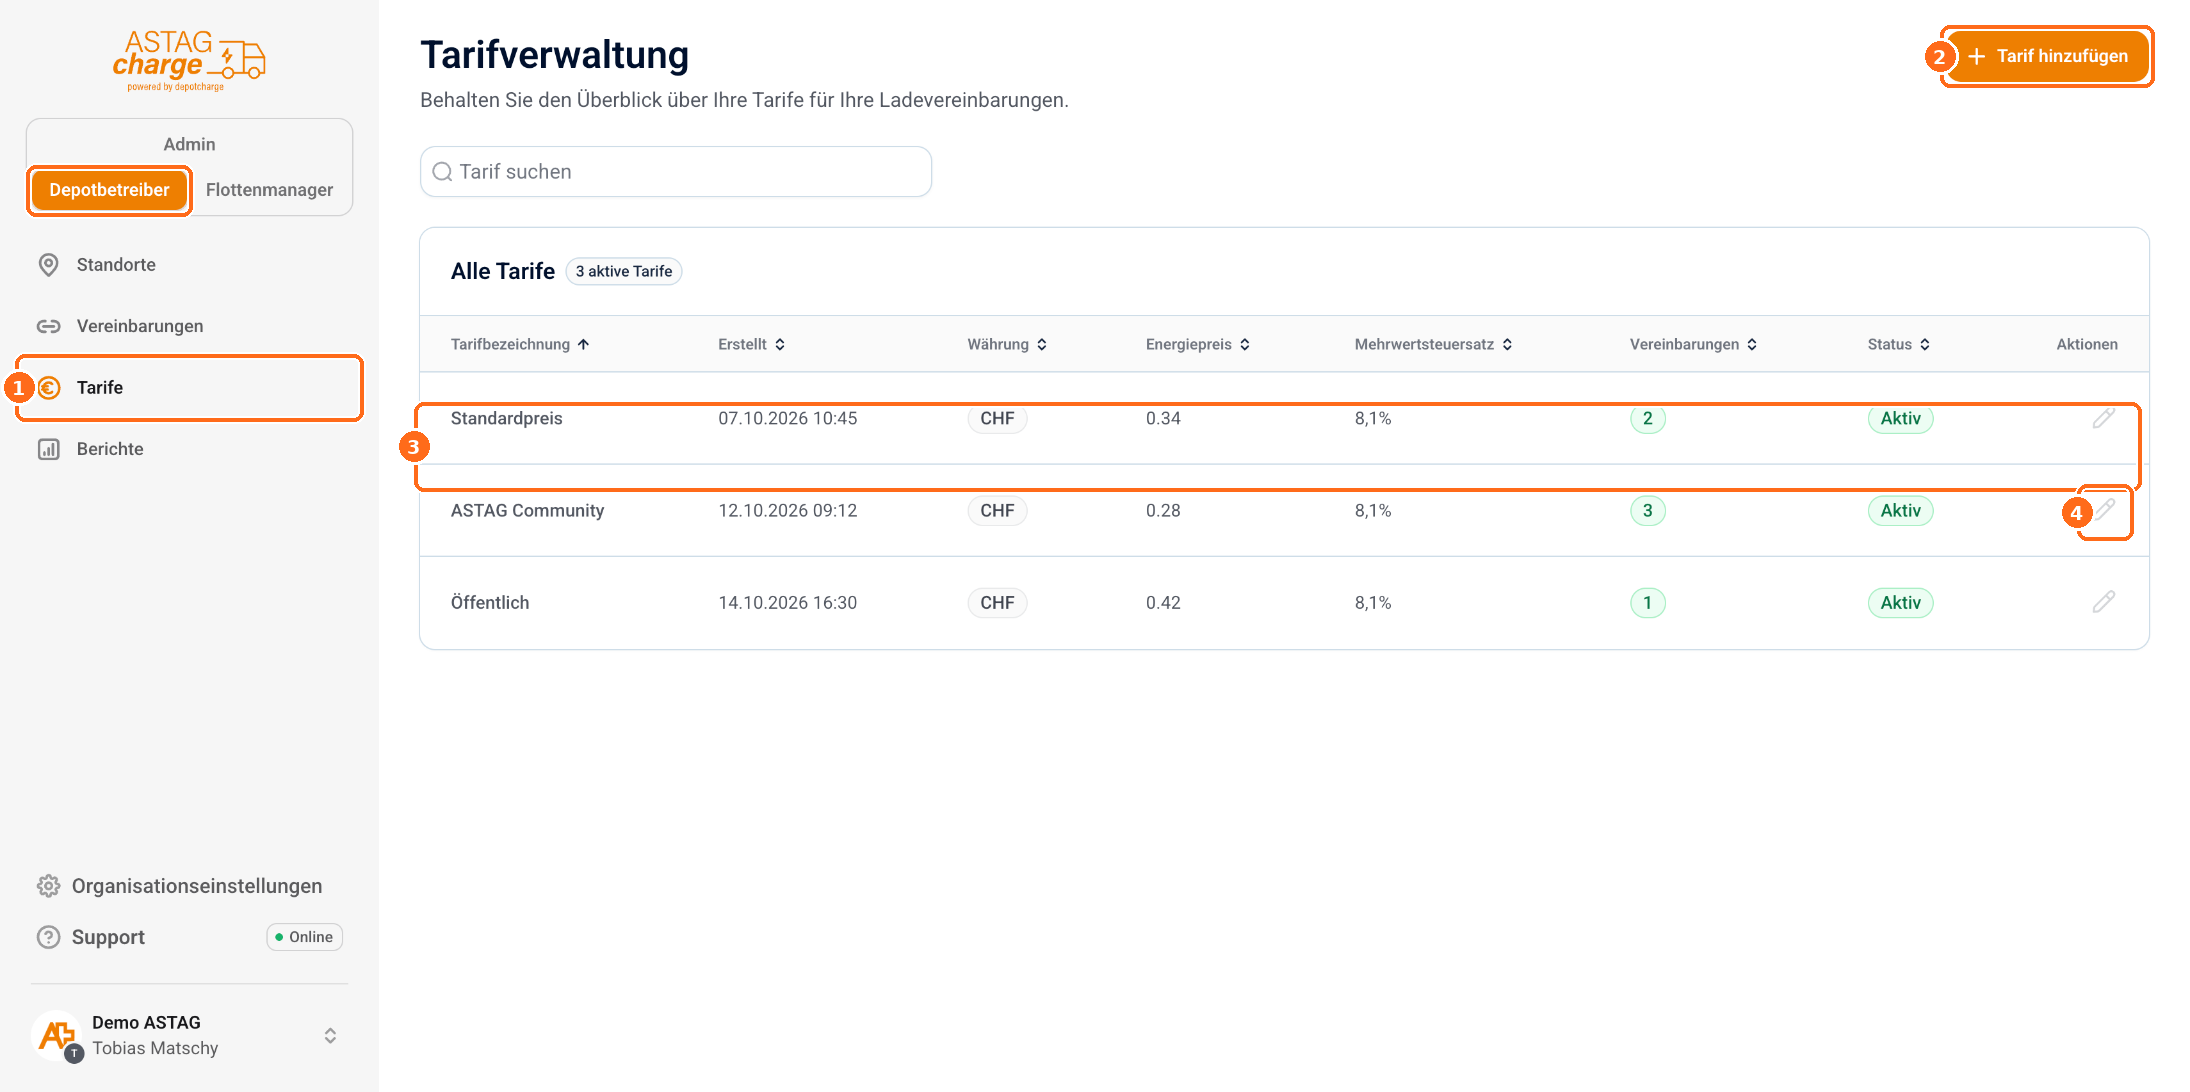The height and width of the screenshot is (1092, 2190).
Task: Open the ASTAG charge logo
Action: (x=189, y=60)
